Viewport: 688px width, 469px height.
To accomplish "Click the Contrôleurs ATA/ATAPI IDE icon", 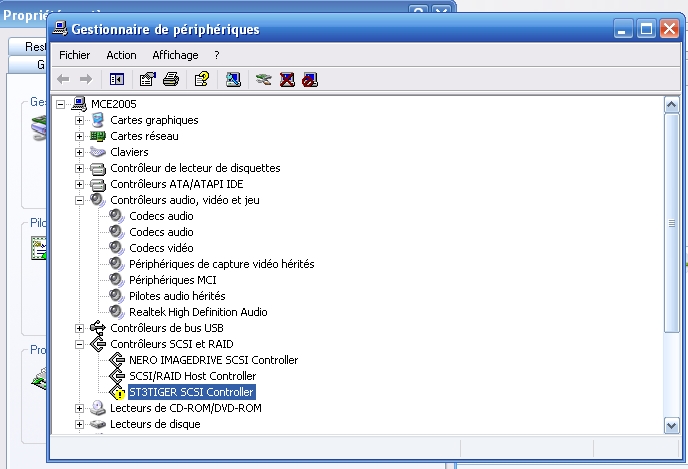I will point(98,184).
